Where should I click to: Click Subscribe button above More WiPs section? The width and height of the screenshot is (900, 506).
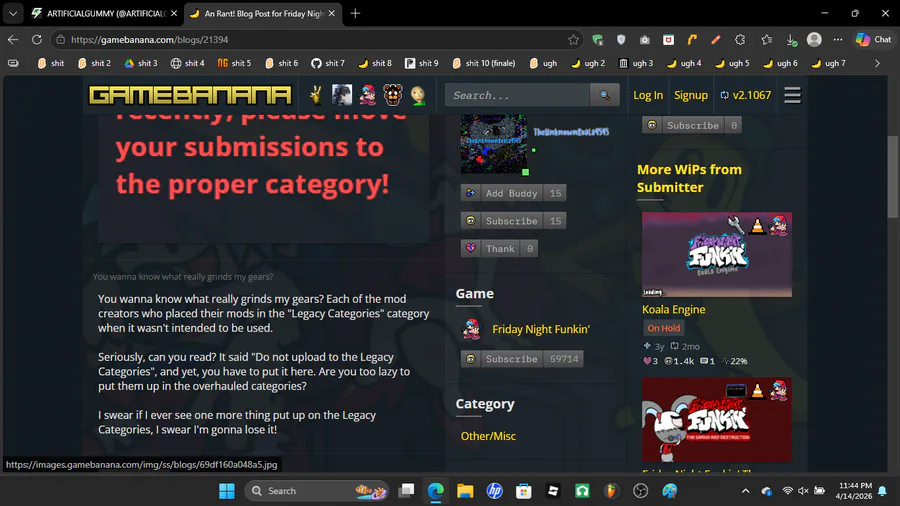(x=692, y=125)
